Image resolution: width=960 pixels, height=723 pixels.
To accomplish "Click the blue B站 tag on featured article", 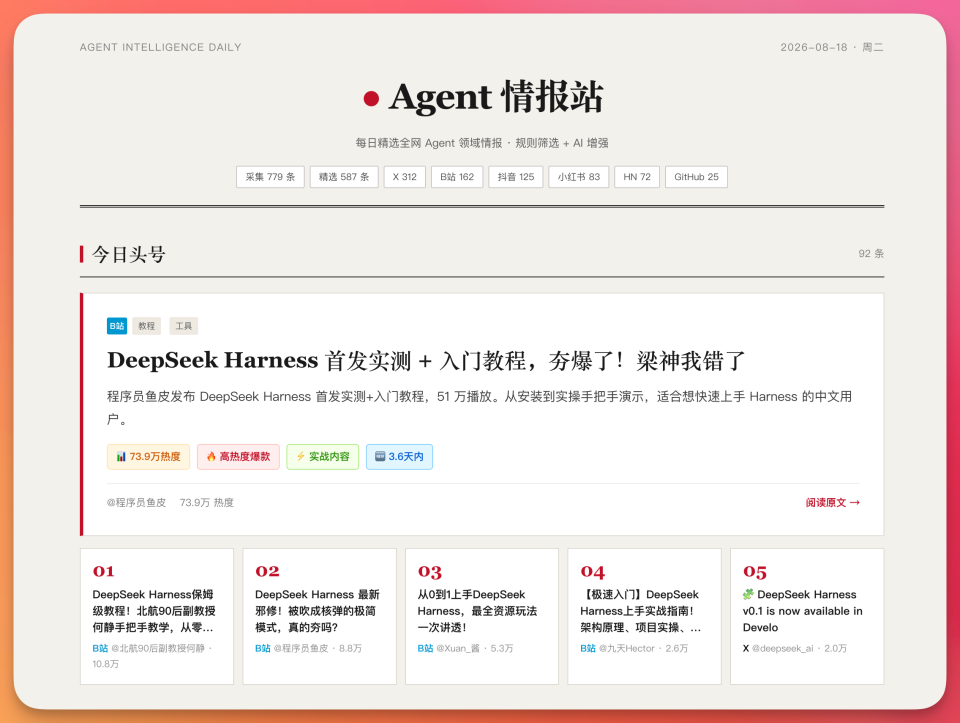I will [117, 326].
